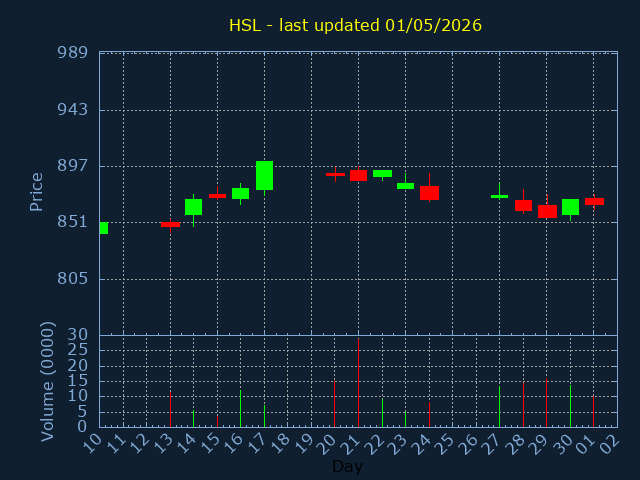
Task: Click the 897 price axis label
Action: (73, 166)
